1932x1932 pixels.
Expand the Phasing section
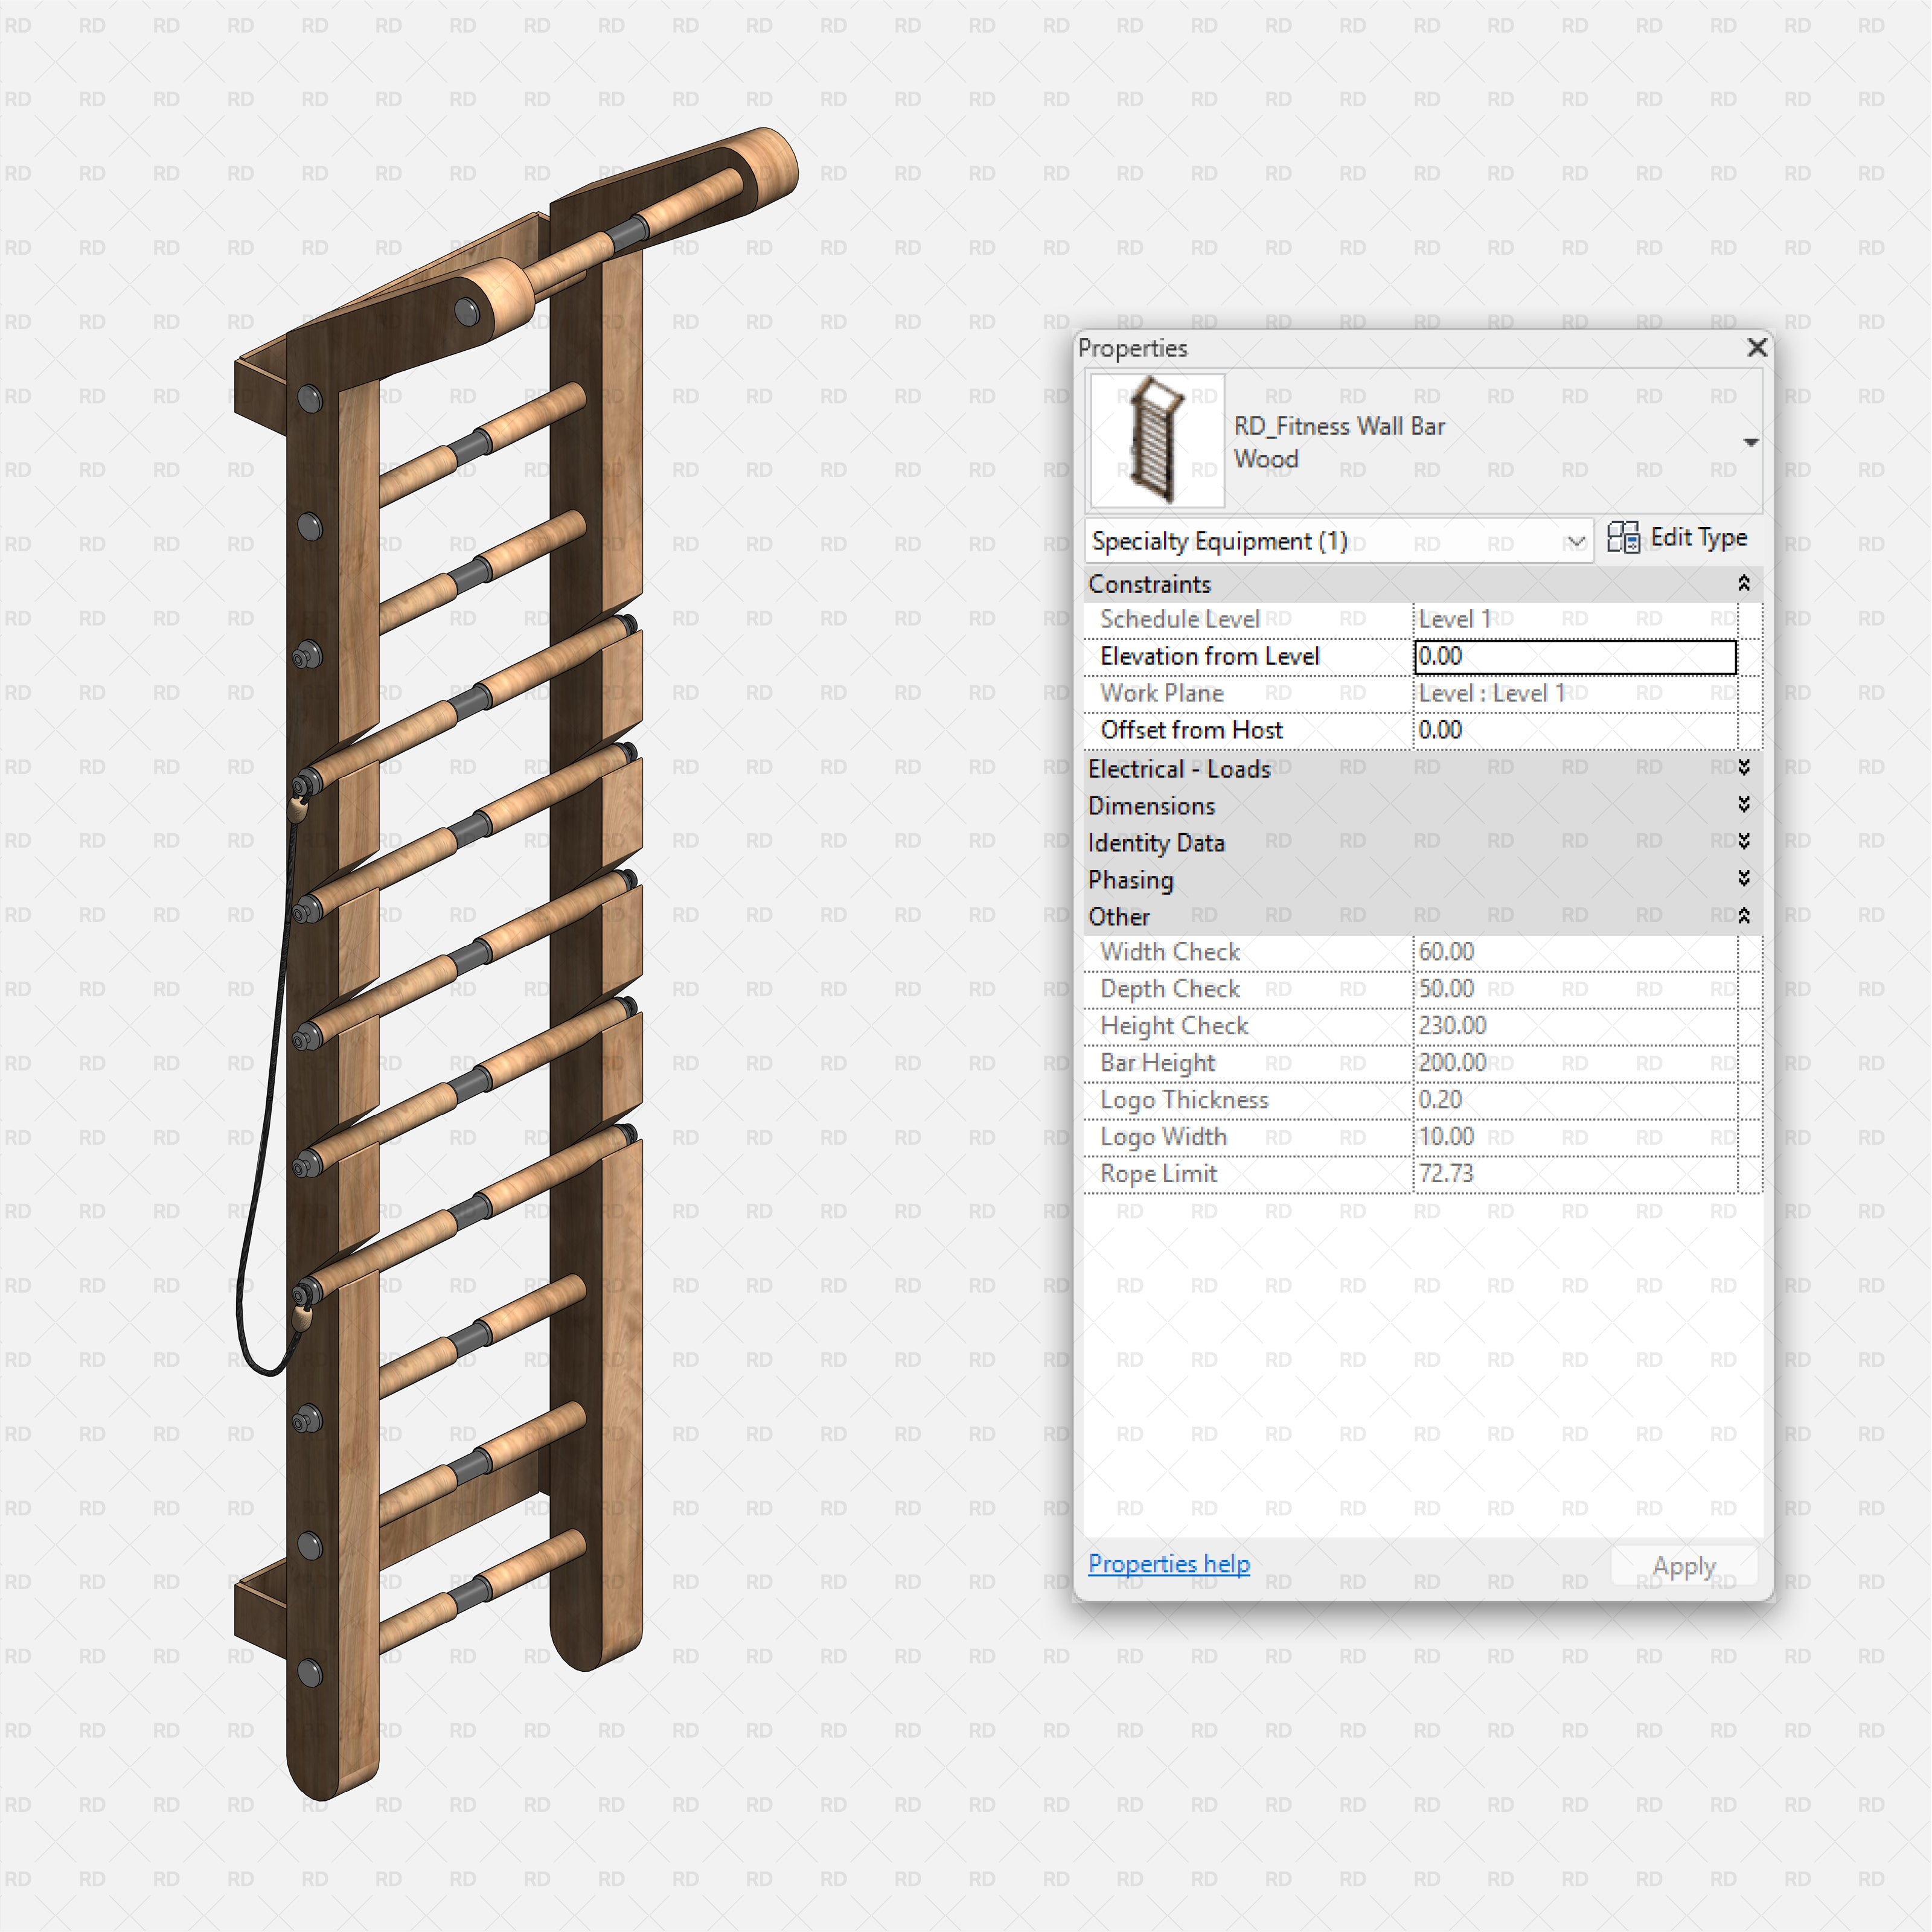(x=1744, y=879)
